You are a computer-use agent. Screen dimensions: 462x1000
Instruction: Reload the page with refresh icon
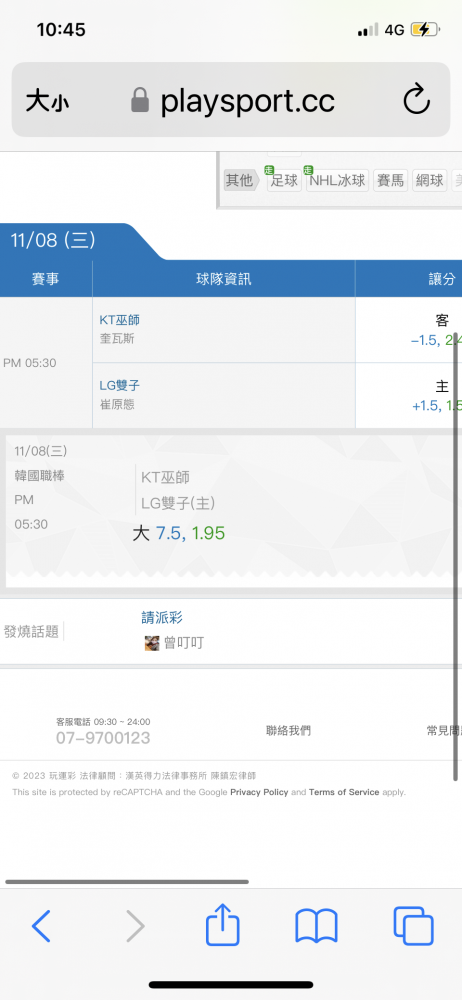pos(417,100)
